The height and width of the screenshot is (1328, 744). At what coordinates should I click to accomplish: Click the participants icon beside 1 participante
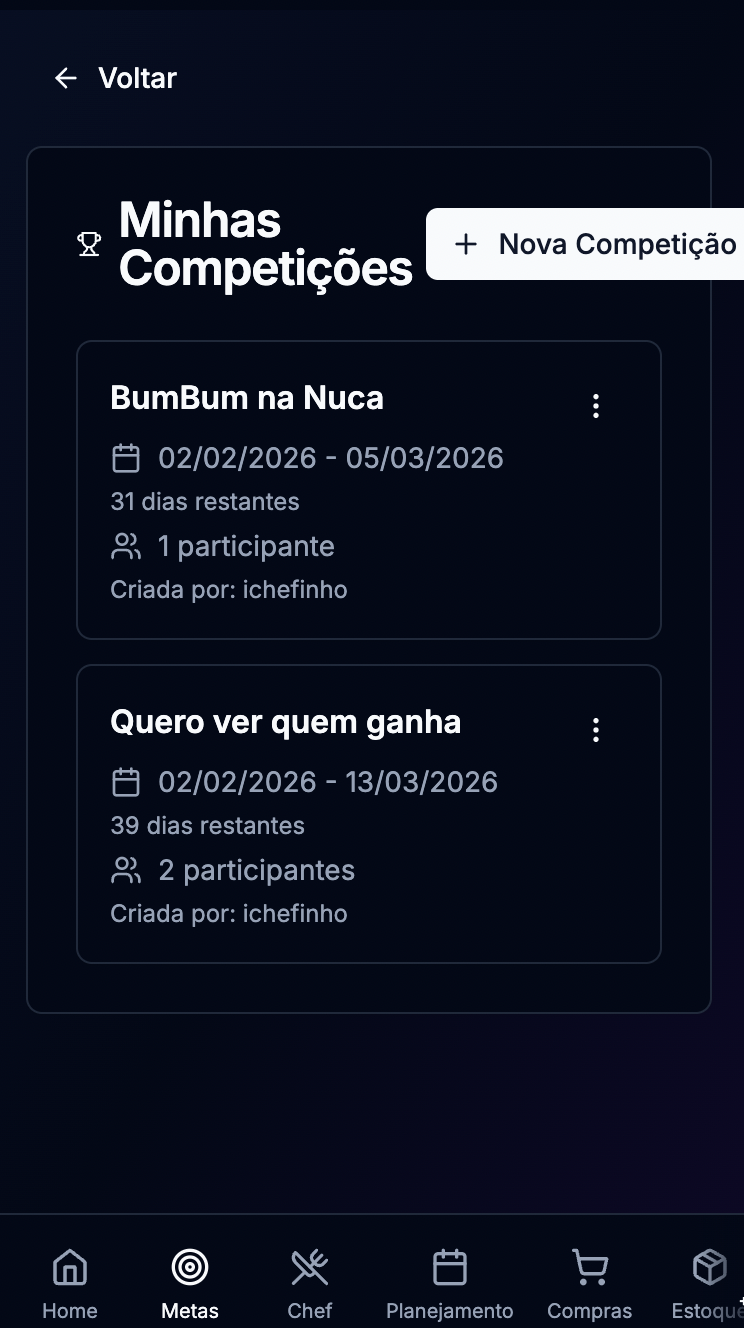click(x=126, y=547)
